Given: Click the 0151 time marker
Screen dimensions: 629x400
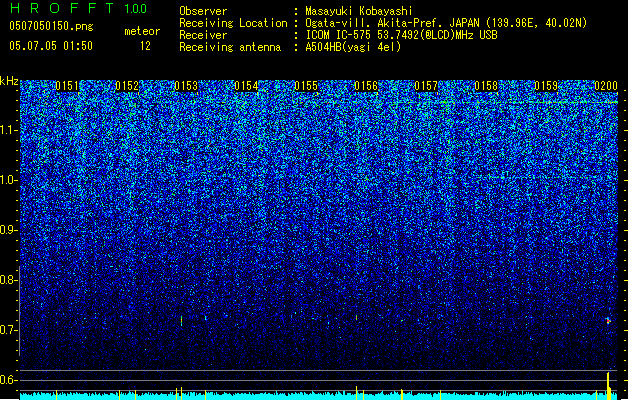Looking at the screenshot, I should [x=67, y=86].
